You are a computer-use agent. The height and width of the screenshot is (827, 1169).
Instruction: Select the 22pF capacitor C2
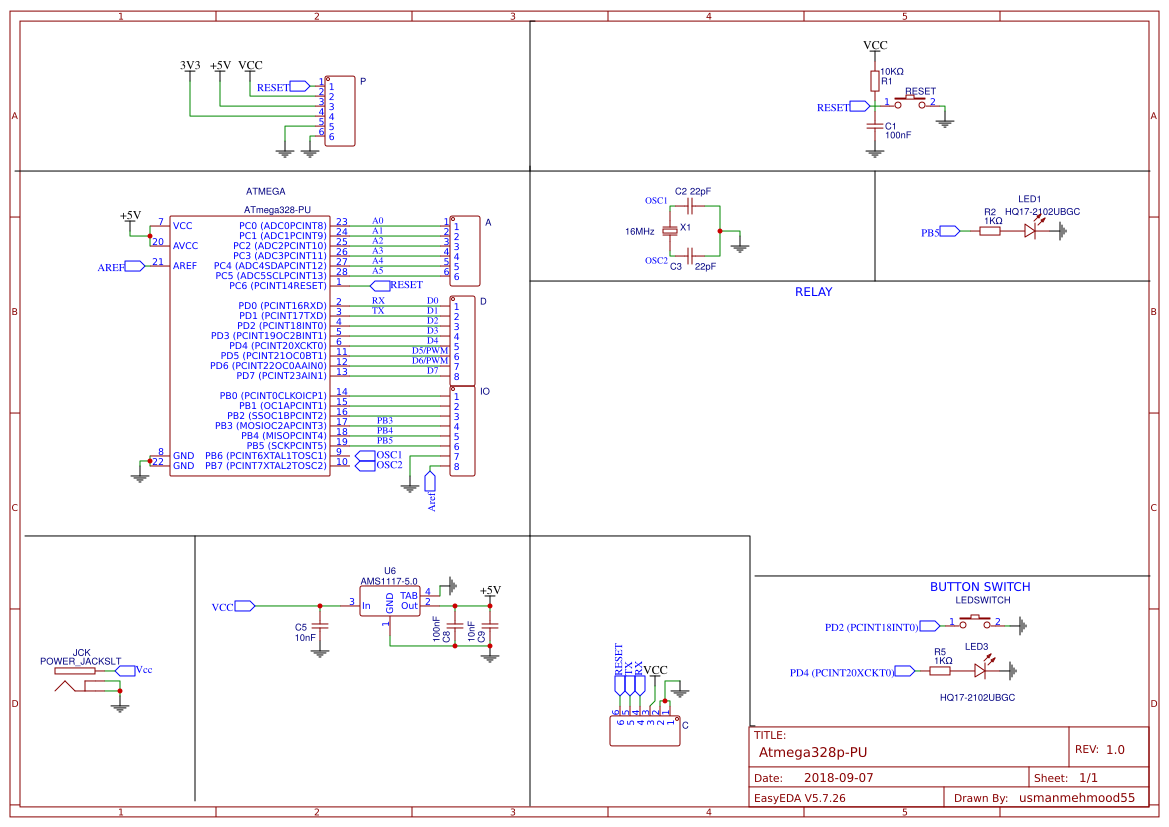[688, 206]
